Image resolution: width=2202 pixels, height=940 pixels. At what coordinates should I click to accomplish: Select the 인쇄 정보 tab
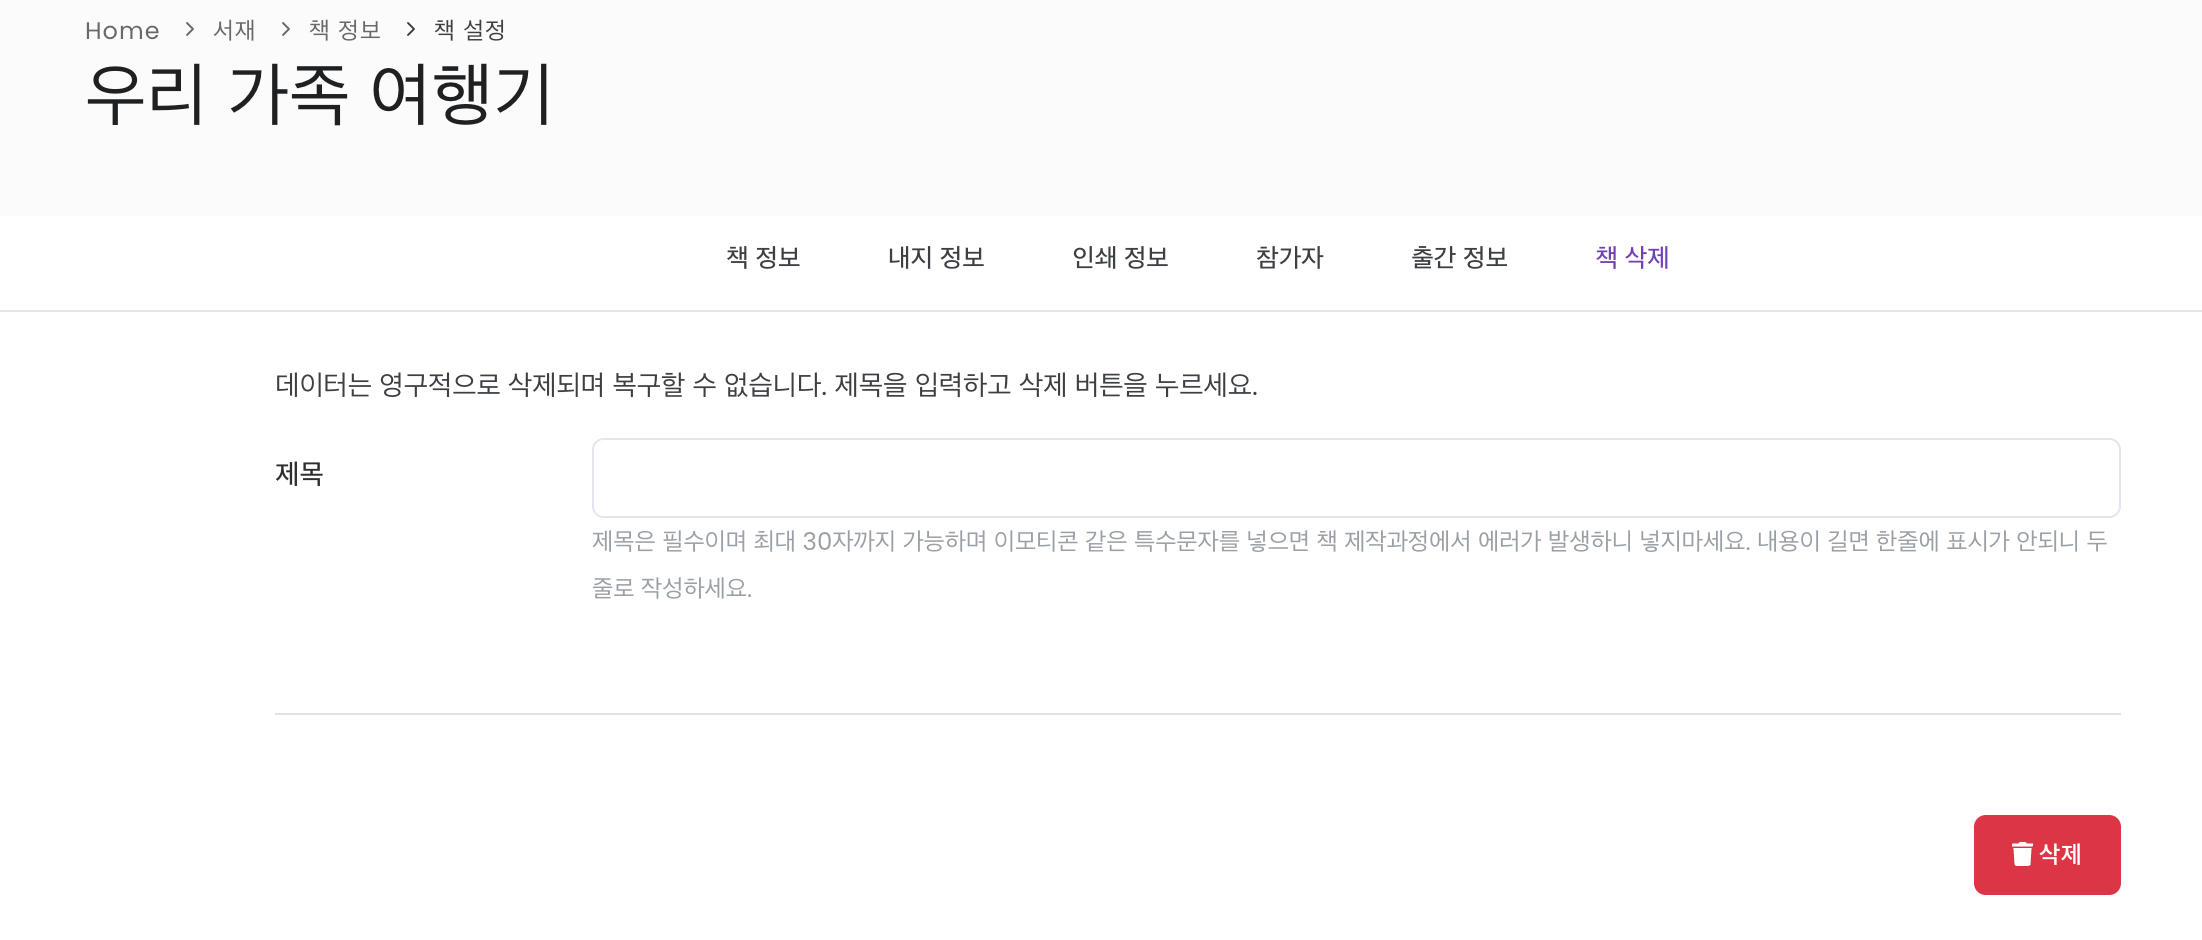tap(1120, 257)
